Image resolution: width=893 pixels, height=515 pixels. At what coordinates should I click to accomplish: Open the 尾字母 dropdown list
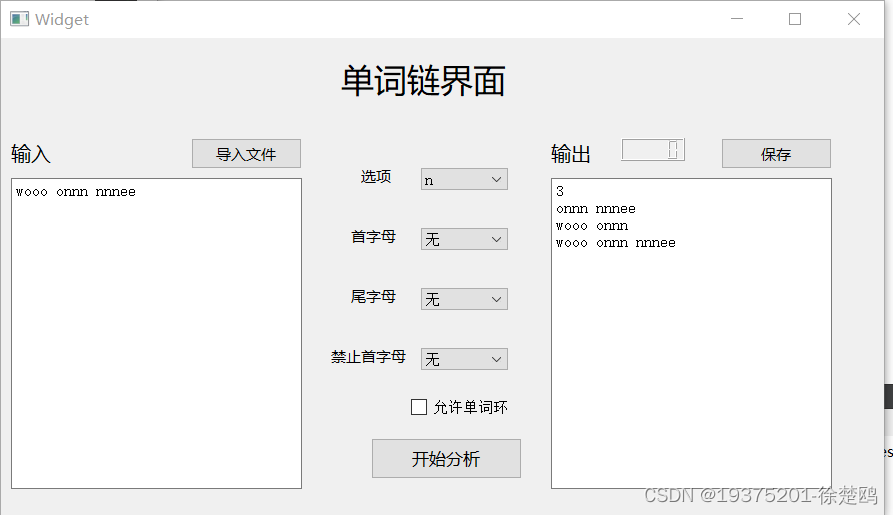464,300
